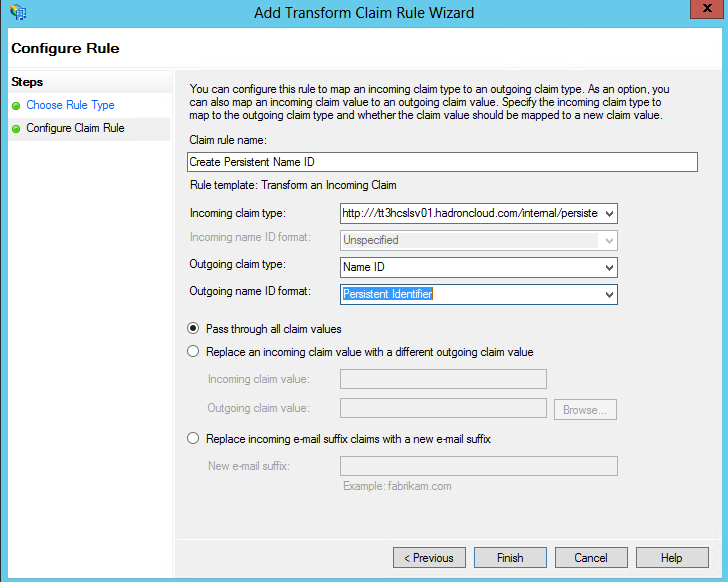Click green bullet beside Choose Rule Type

16,106
